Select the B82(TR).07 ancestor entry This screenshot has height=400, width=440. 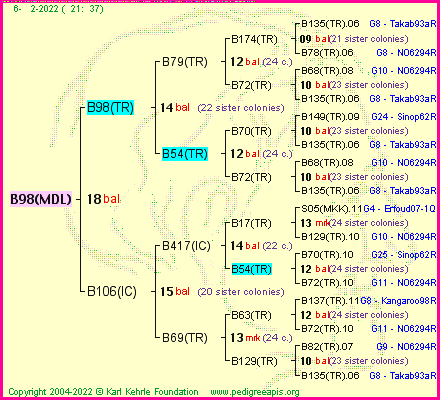[x=327, y=347]
